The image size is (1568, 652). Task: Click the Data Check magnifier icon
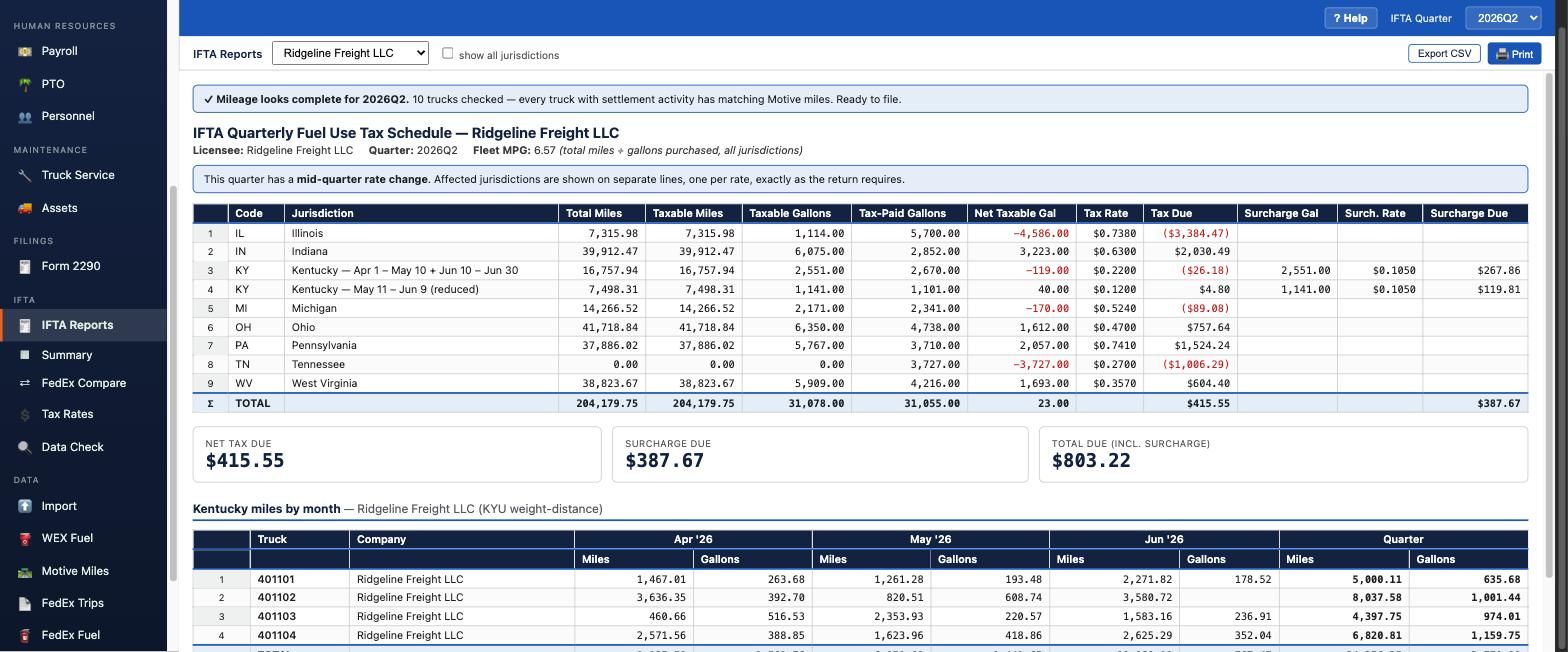click(x=25, y=447)
